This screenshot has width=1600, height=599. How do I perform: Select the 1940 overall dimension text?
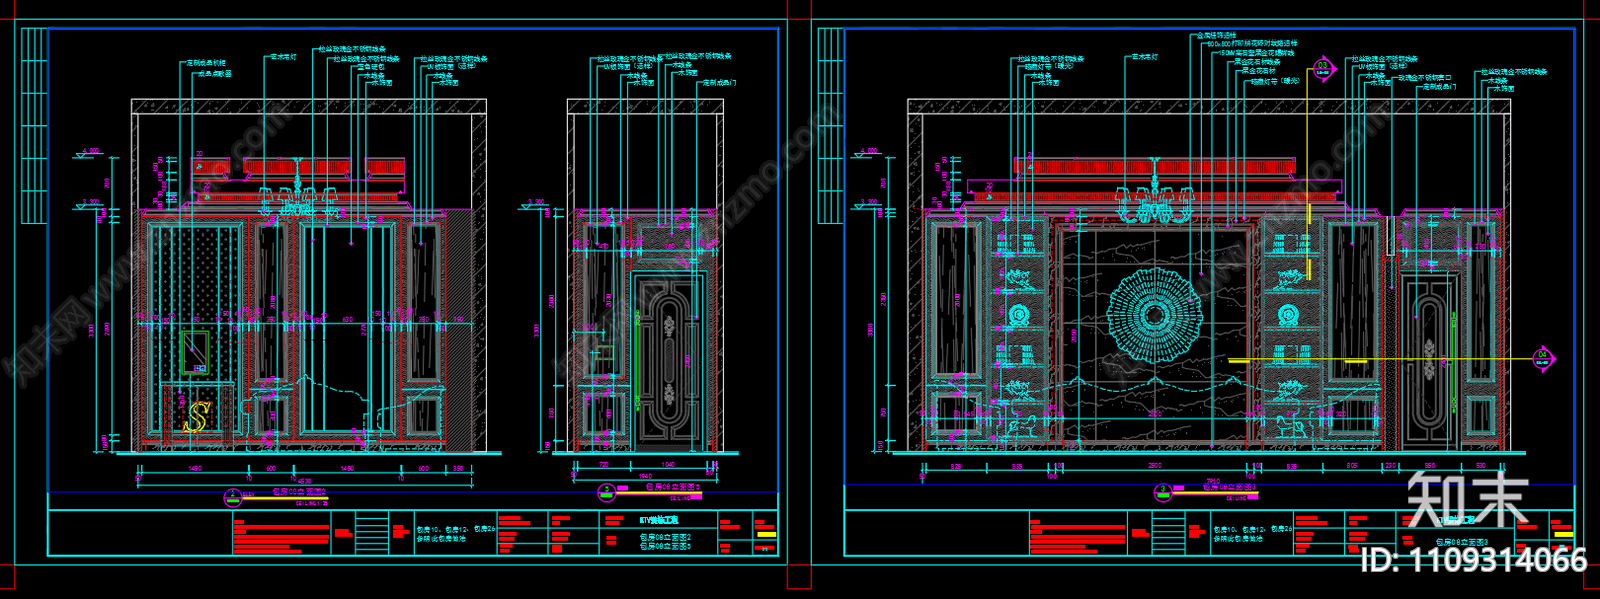click(645, 476)
